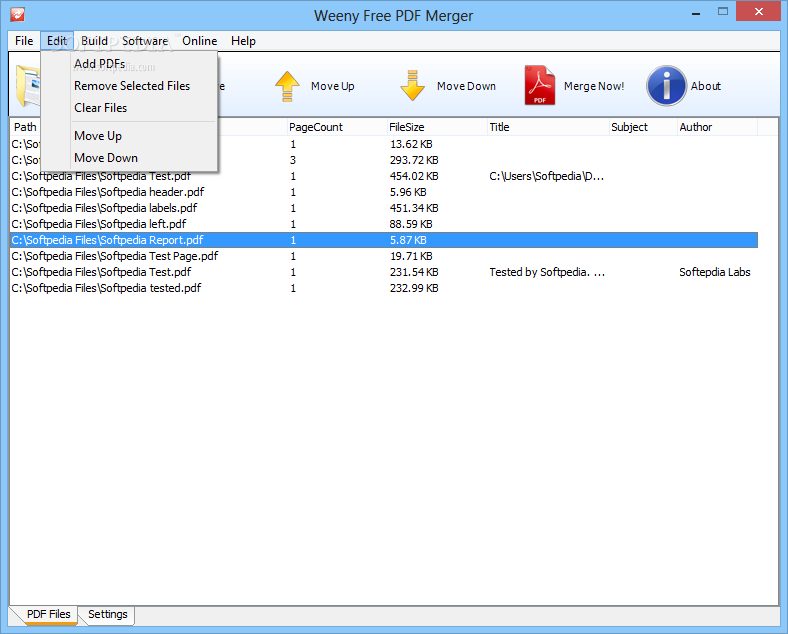Choose Clear Files in Edit menu
The width and height of the screenshot is (788, 634).
[129, 108]
